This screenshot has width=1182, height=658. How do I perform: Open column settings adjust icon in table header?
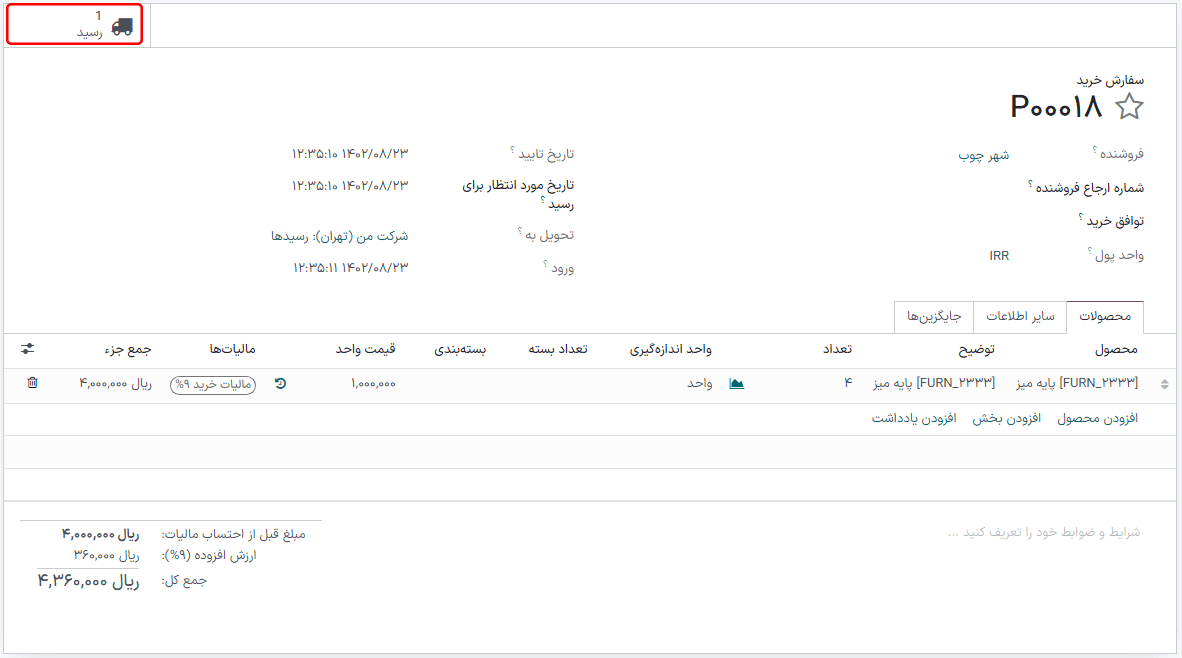coord(28,349)
